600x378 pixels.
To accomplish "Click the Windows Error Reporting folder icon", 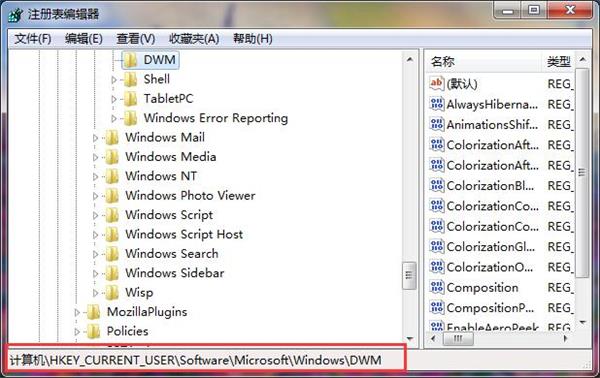I will [x=130, y=119].
